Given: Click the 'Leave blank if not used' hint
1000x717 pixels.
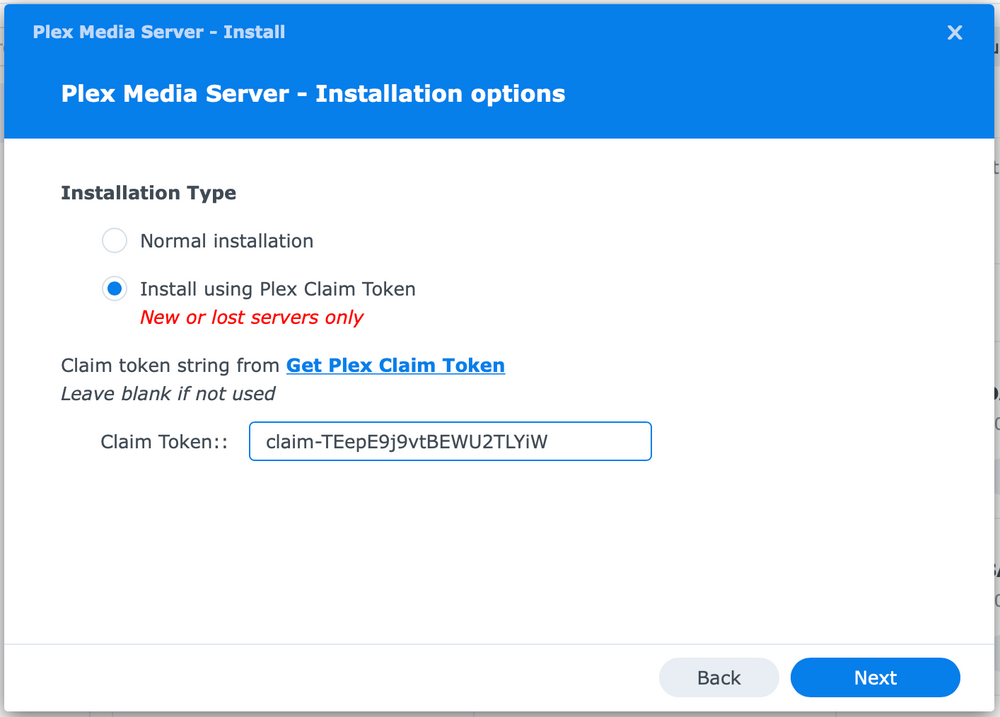Looking at the screenshot, I should pos(168,393).
